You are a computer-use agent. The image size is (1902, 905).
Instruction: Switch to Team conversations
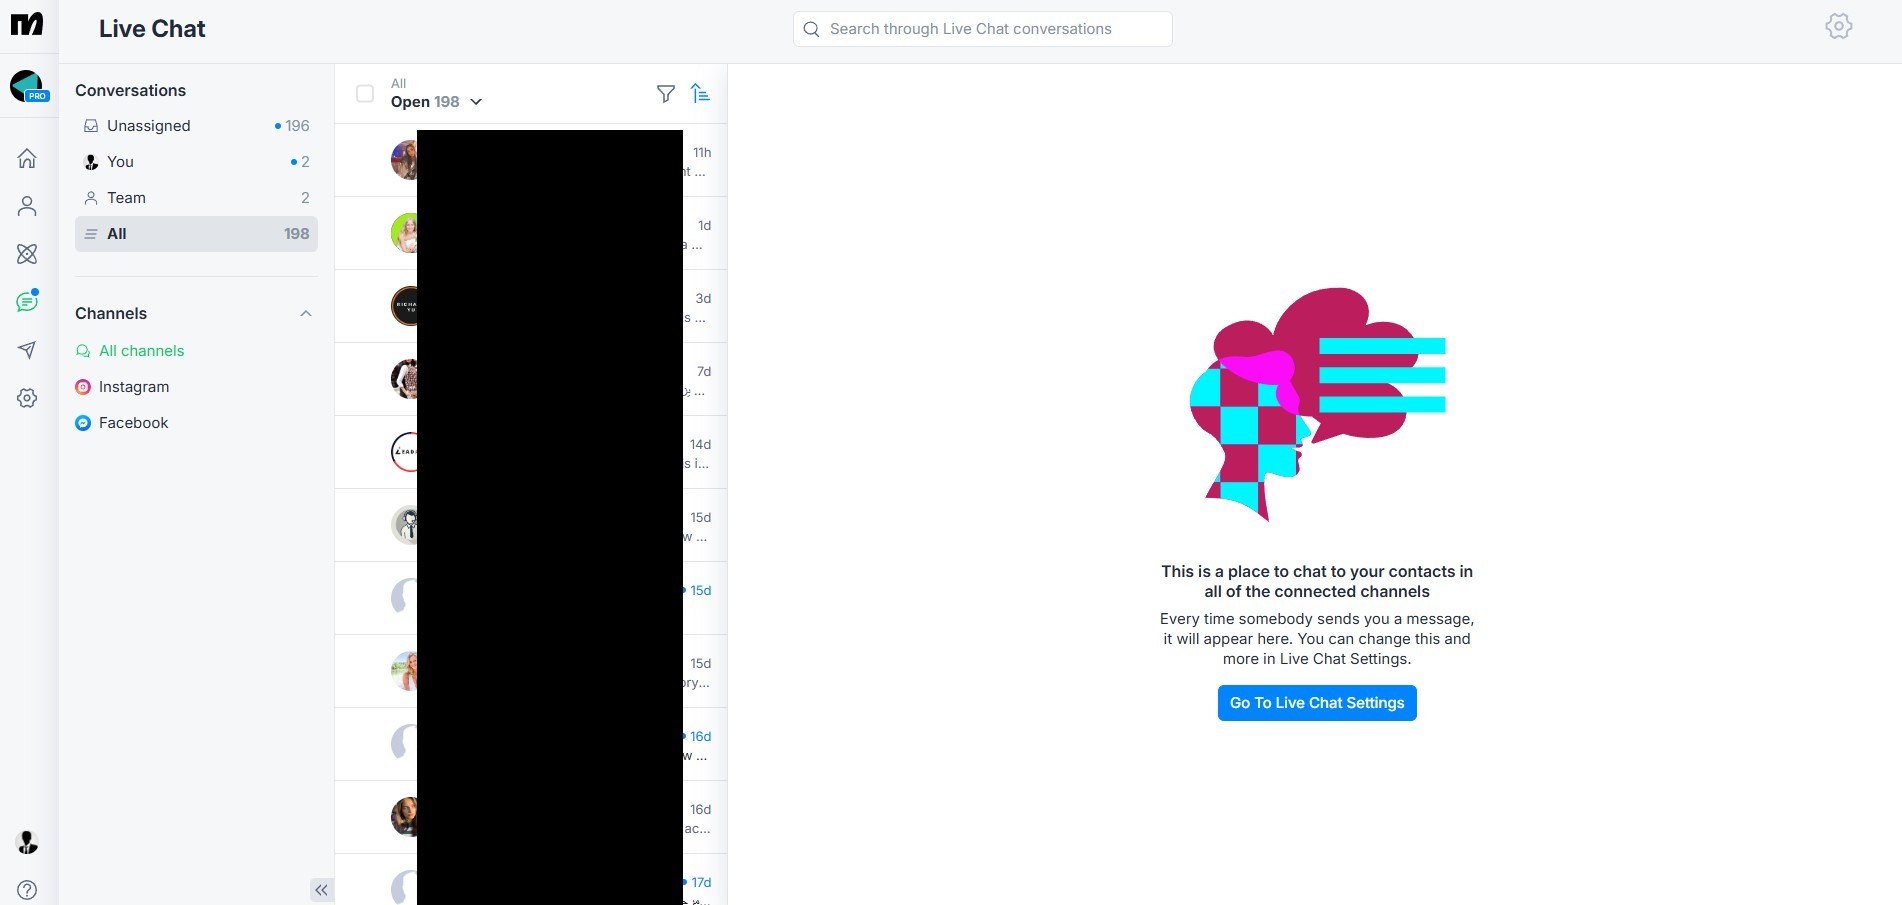point(127,197)
